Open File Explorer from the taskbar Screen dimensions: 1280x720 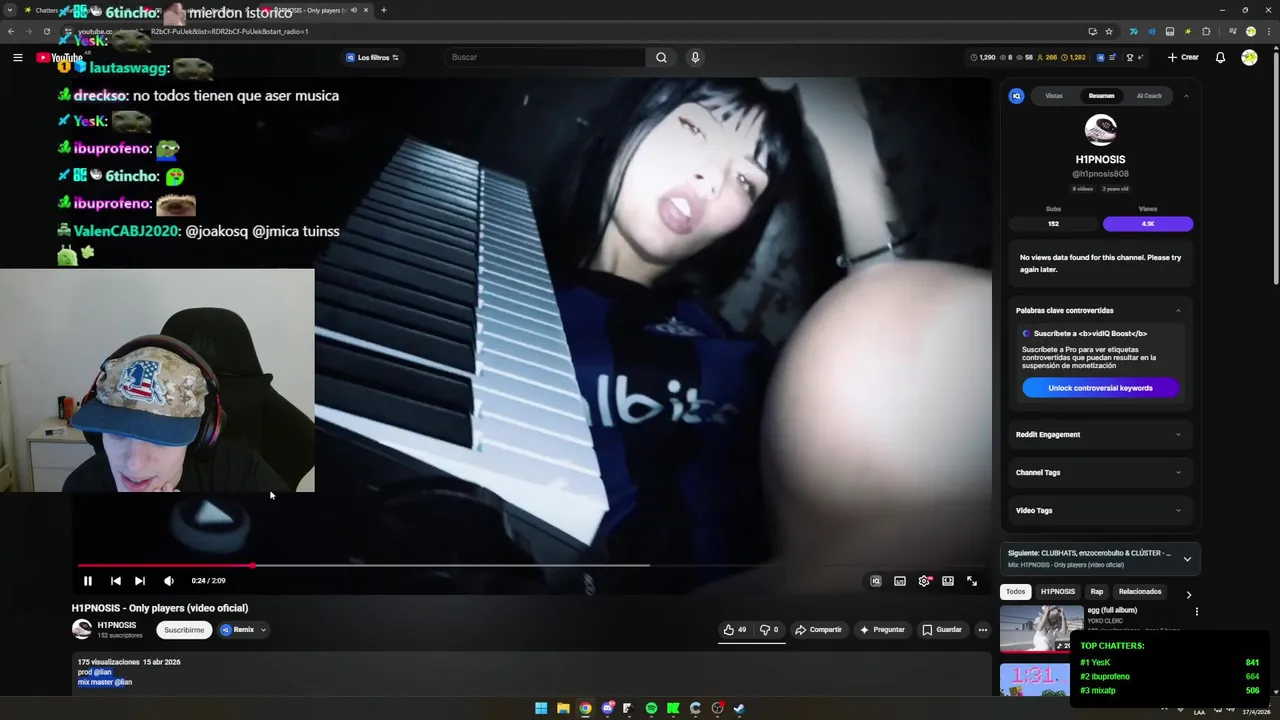563,708
